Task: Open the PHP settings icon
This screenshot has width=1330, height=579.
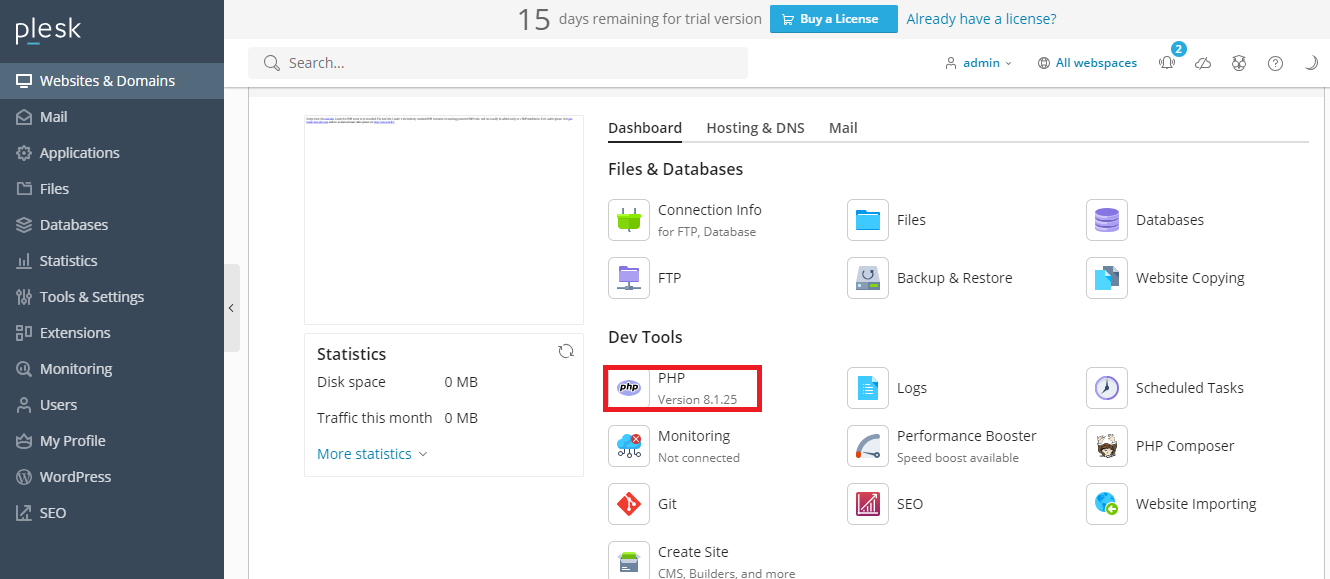Action: point(629,388)
